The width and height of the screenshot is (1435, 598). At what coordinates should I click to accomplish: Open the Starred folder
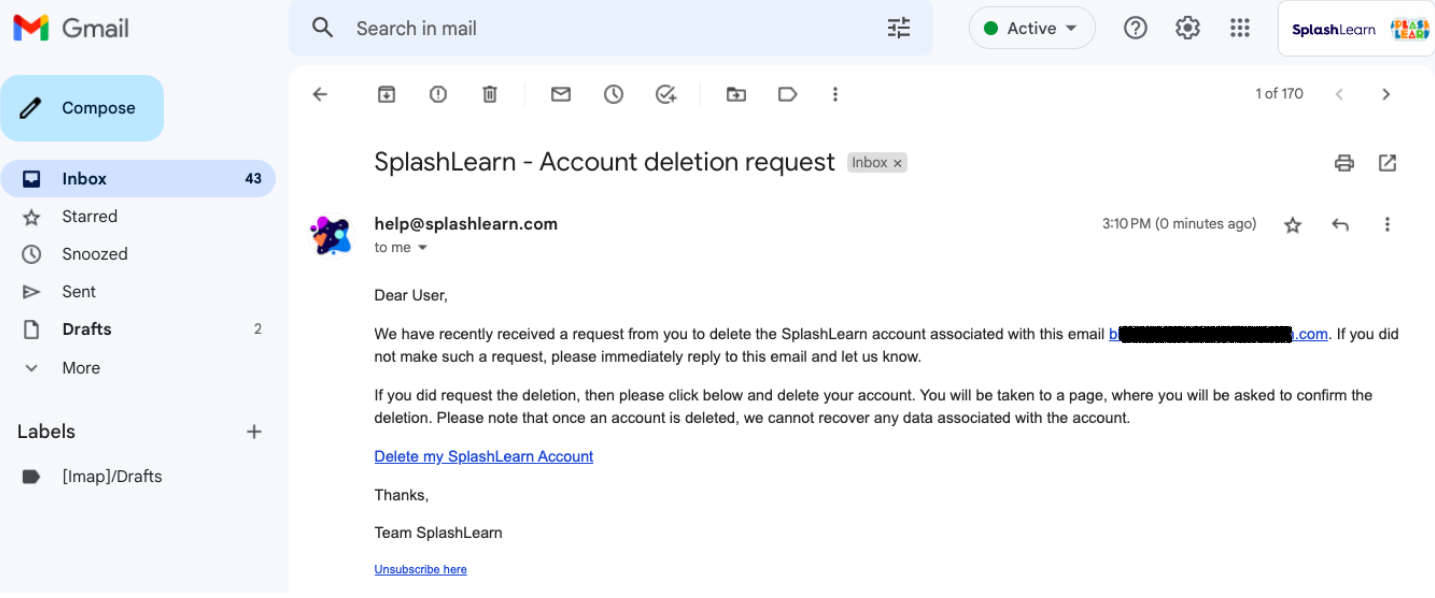(x=89, y=216)
